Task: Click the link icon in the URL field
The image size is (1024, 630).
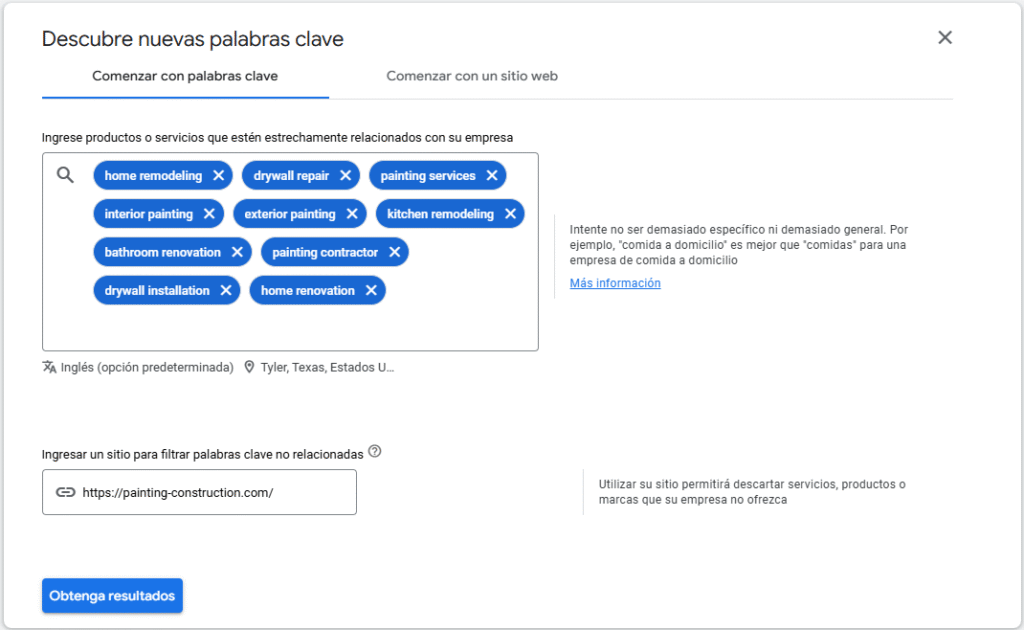Action: point(65,492)
